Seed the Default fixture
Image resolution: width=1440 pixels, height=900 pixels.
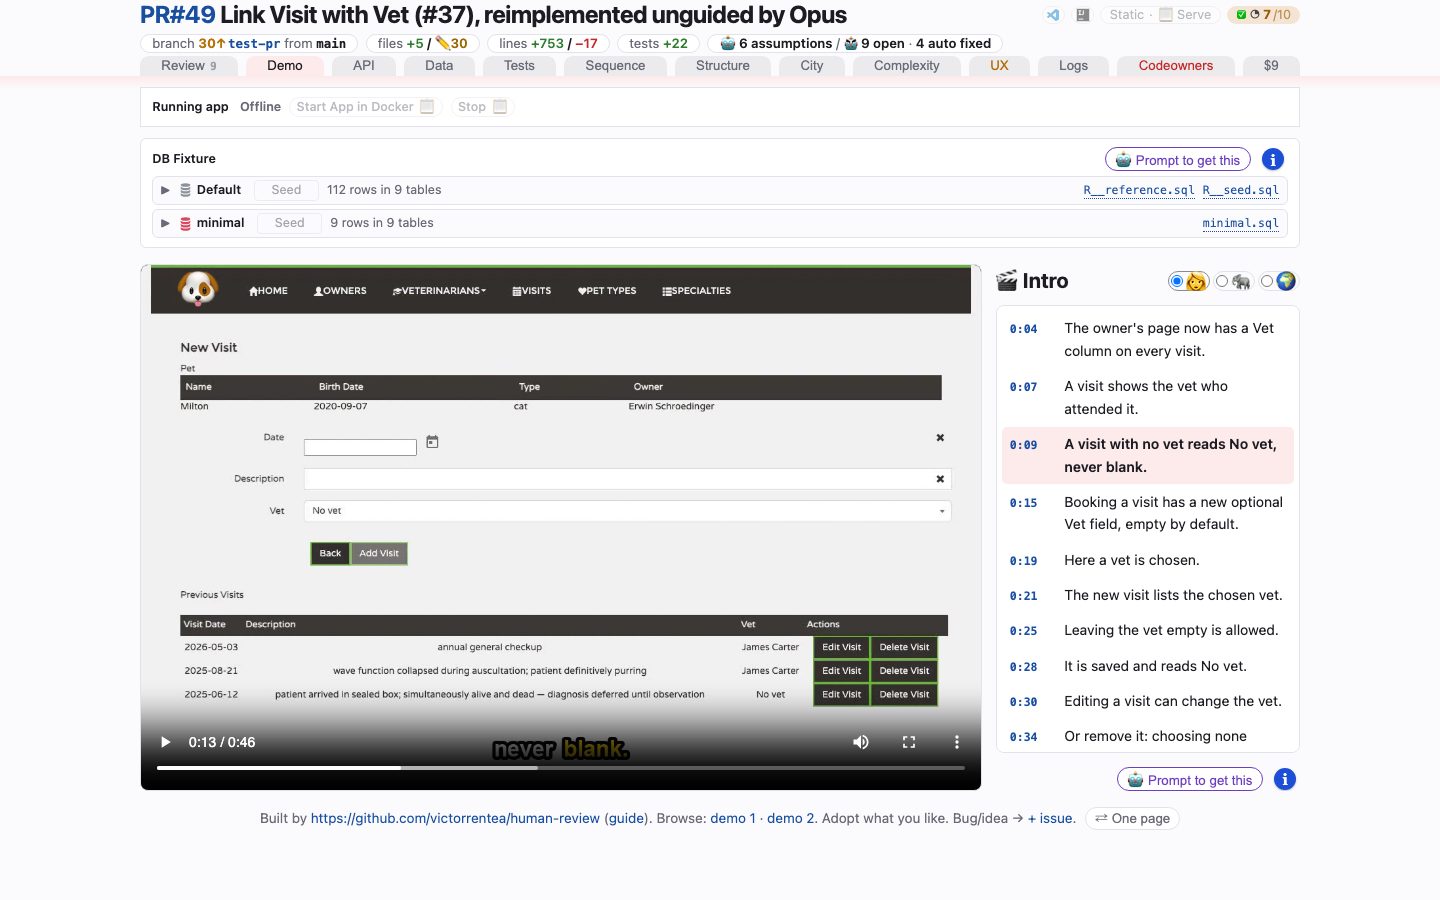(286, 190)
